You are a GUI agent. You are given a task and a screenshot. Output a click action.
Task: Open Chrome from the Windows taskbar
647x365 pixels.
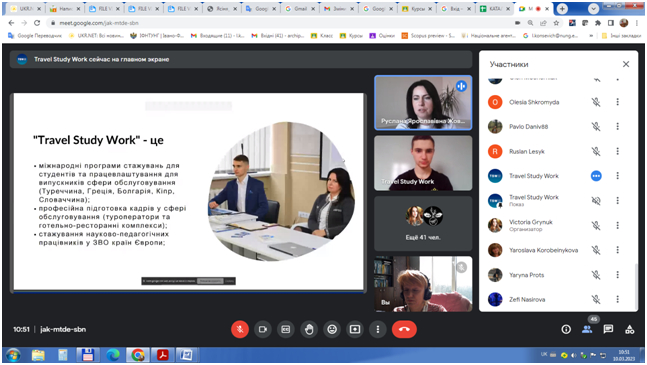pyautogui.click(x=138, y=355)
